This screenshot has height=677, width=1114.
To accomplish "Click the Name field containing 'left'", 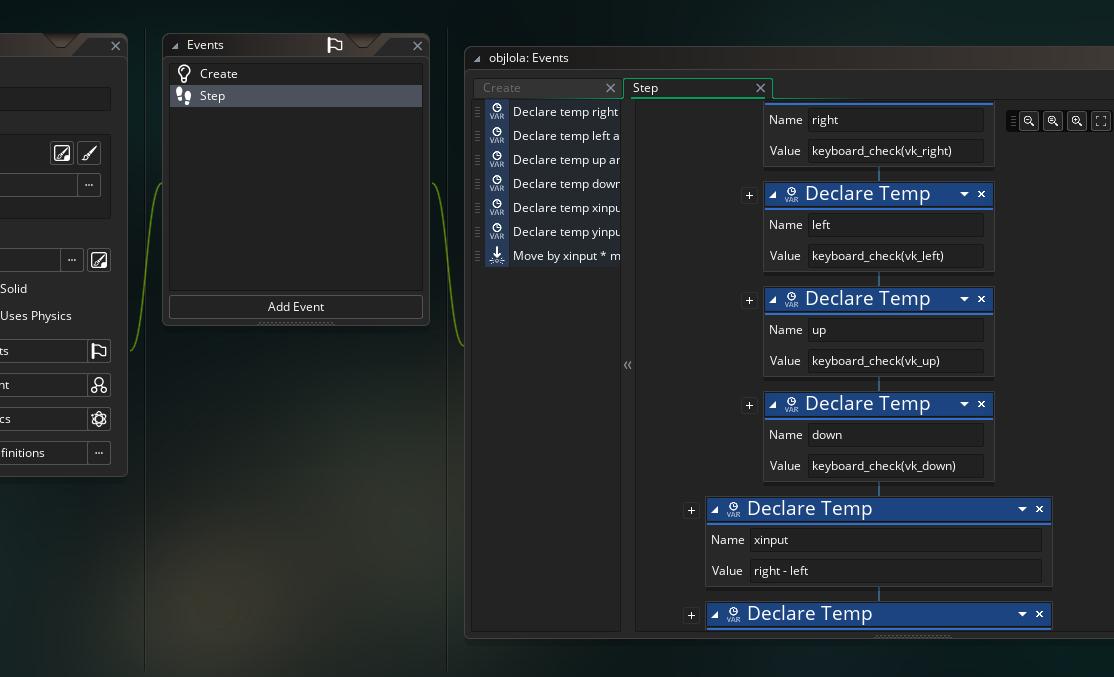I will [x=896, y=225].
